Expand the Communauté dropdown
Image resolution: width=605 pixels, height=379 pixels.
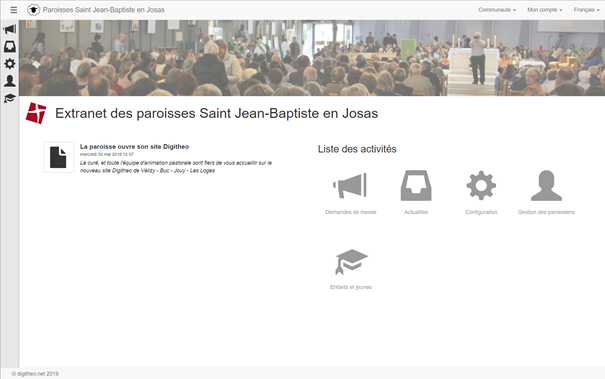click(x=497, y=10)
